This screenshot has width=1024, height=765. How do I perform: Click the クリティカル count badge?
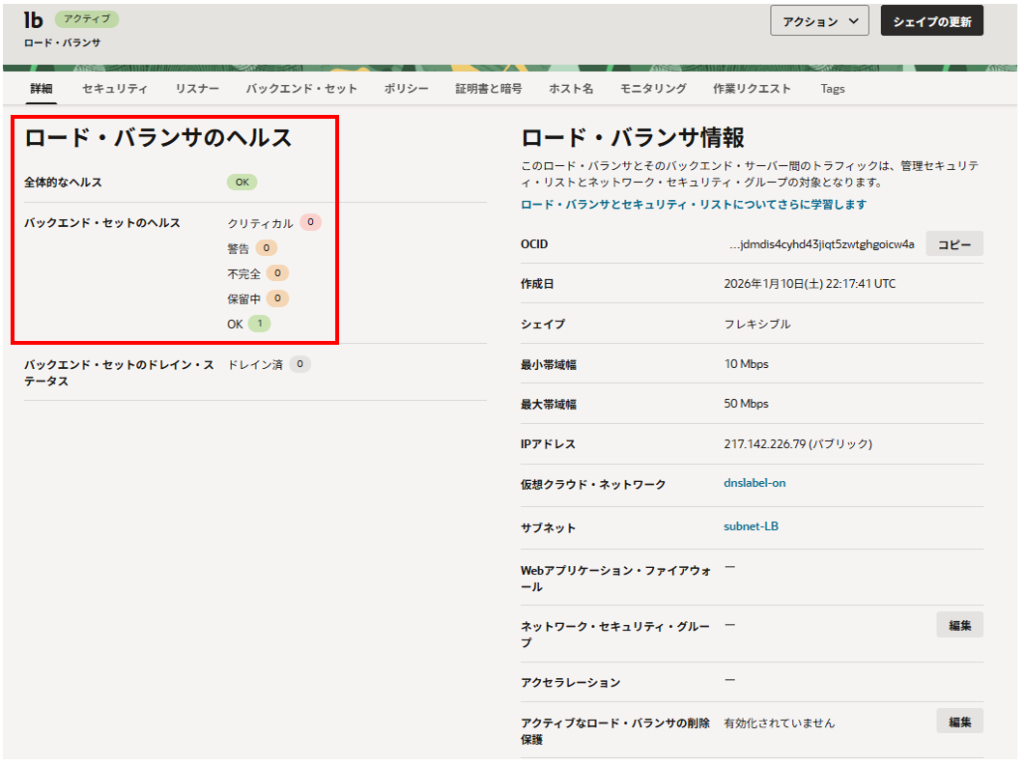click(x=310, y=223)
